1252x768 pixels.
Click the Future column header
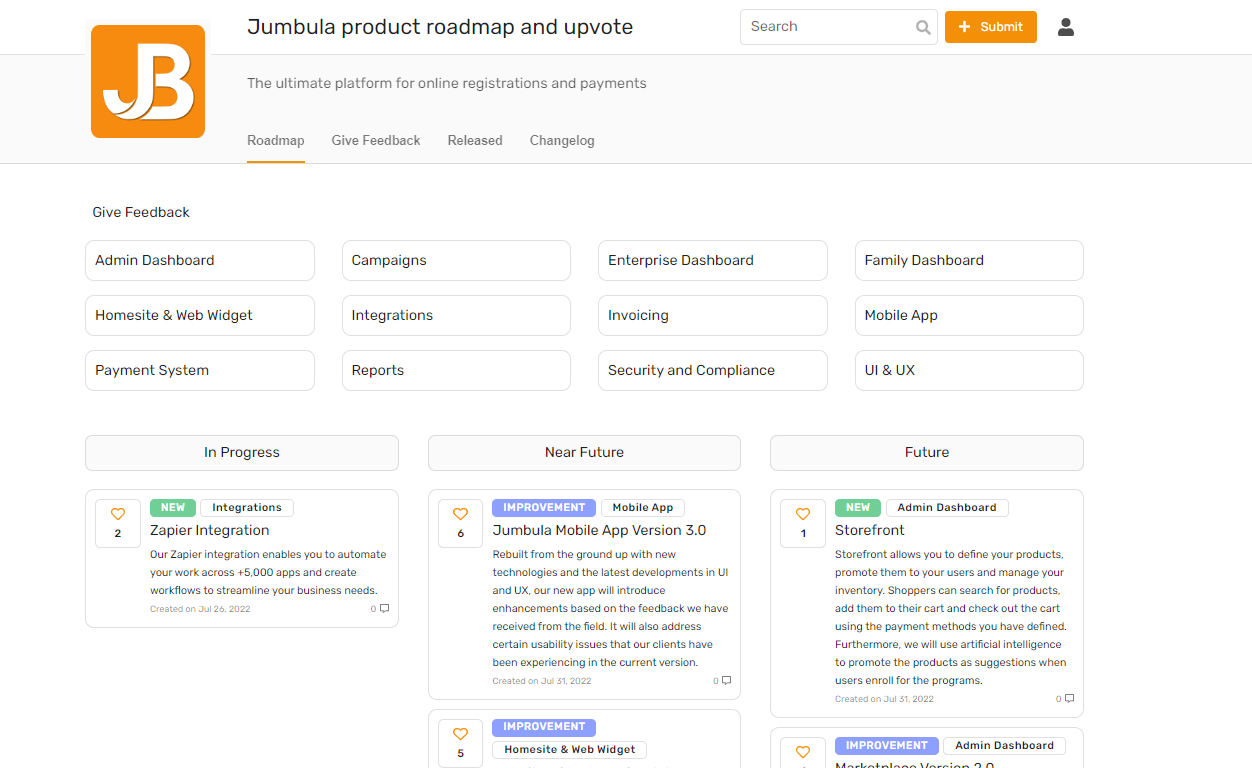pyautogui.click(x=927, y=453)
